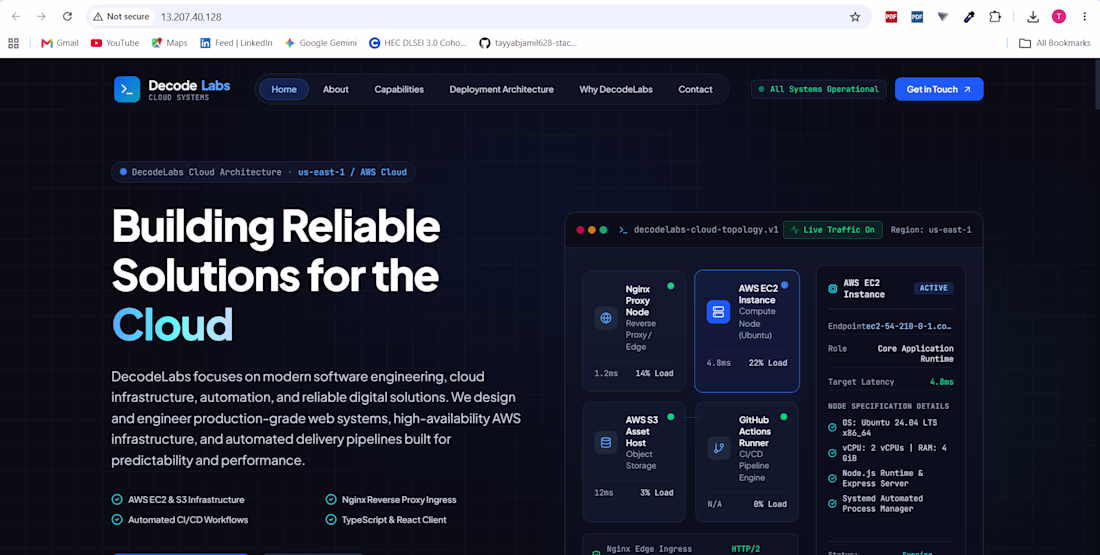This screenshot has height=555, width=1100.
Task: Click the decodelabs-cloud-topology.v1 title
Action: click(x=706, y=230)
